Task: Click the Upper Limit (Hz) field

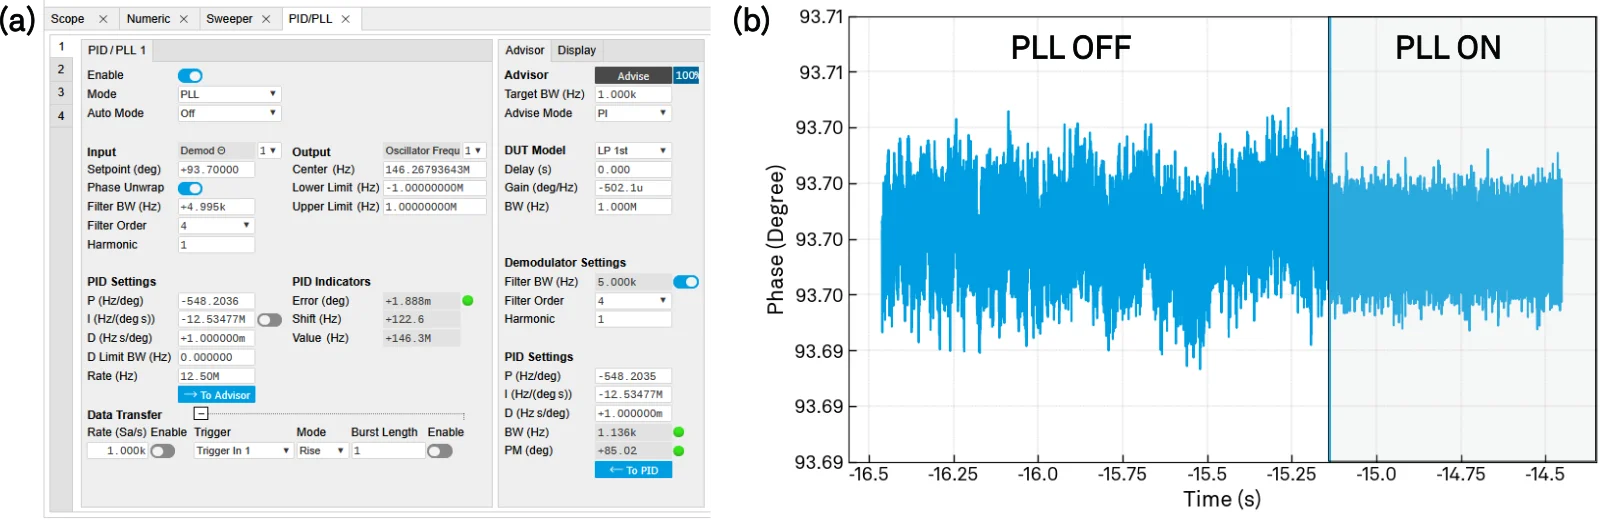Action: click(x=434, y=207)
